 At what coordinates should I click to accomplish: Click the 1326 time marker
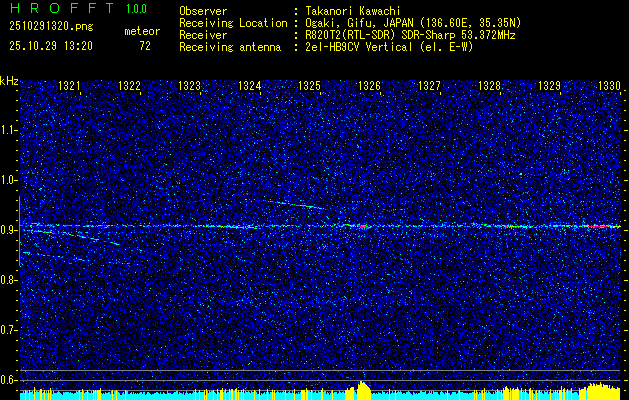point(369,86)
